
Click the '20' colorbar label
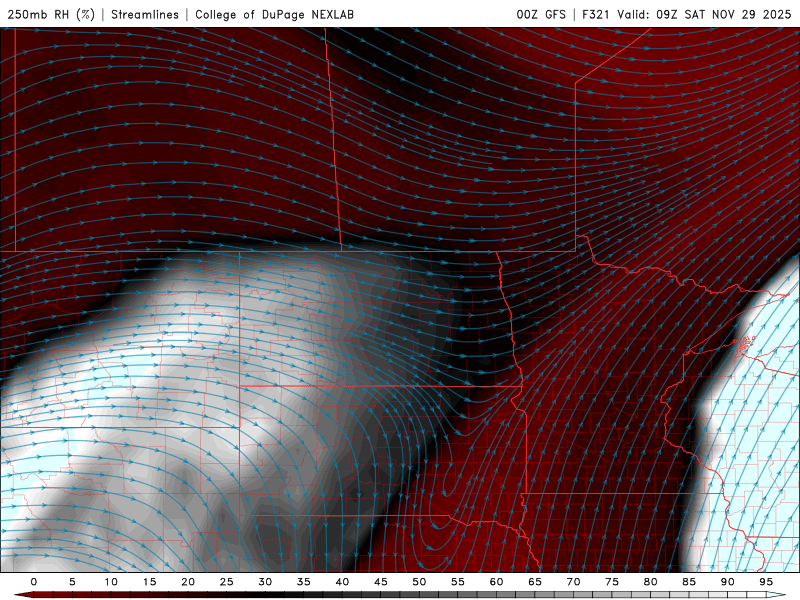(188, 582)
